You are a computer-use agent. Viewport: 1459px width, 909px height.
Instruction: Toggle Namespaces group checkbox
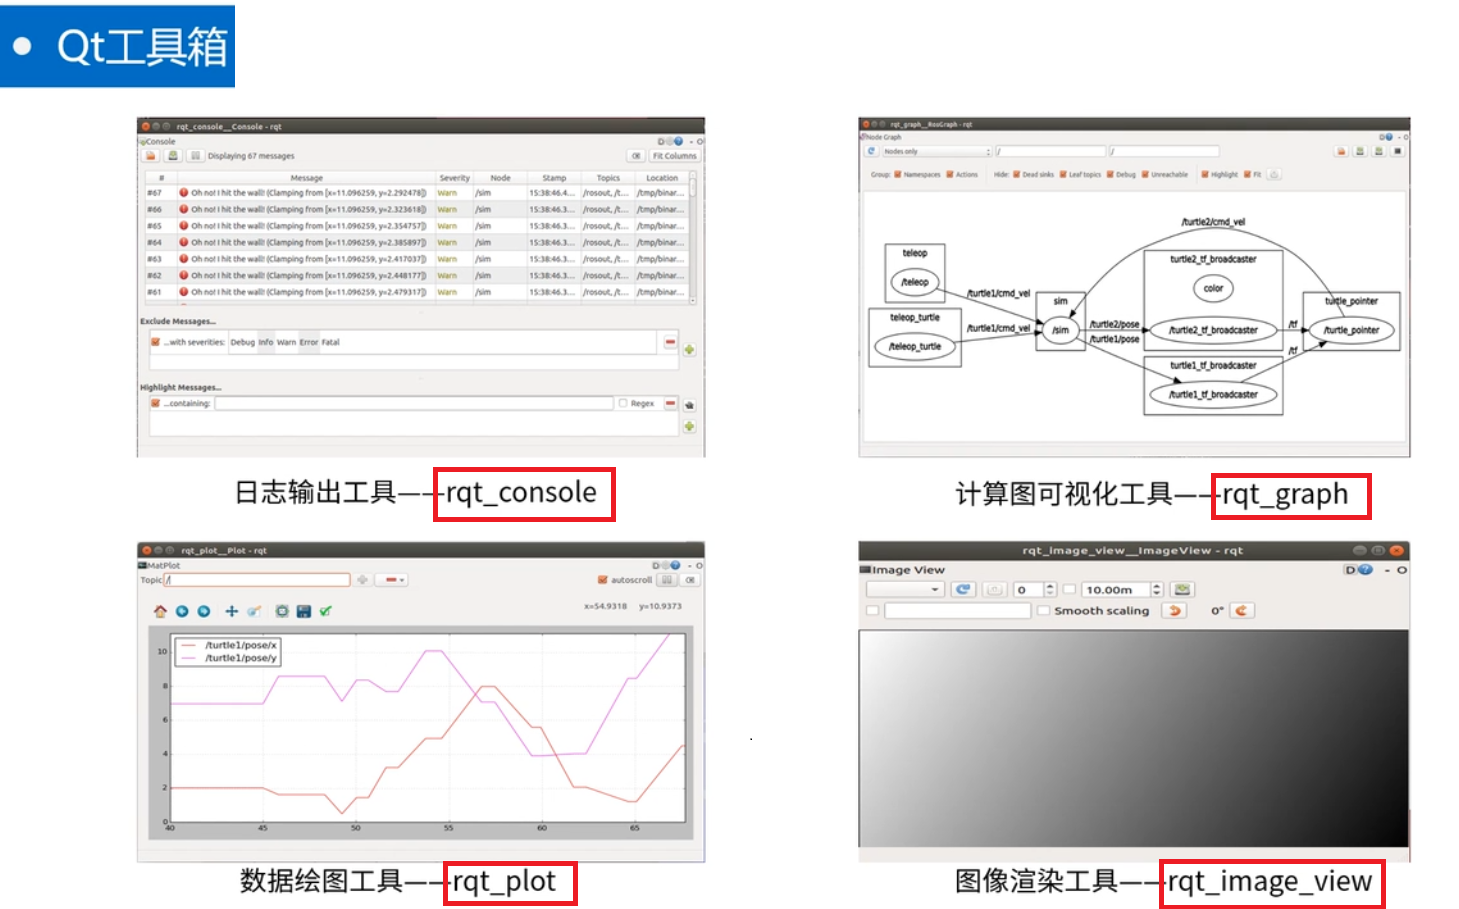(898, 174)
